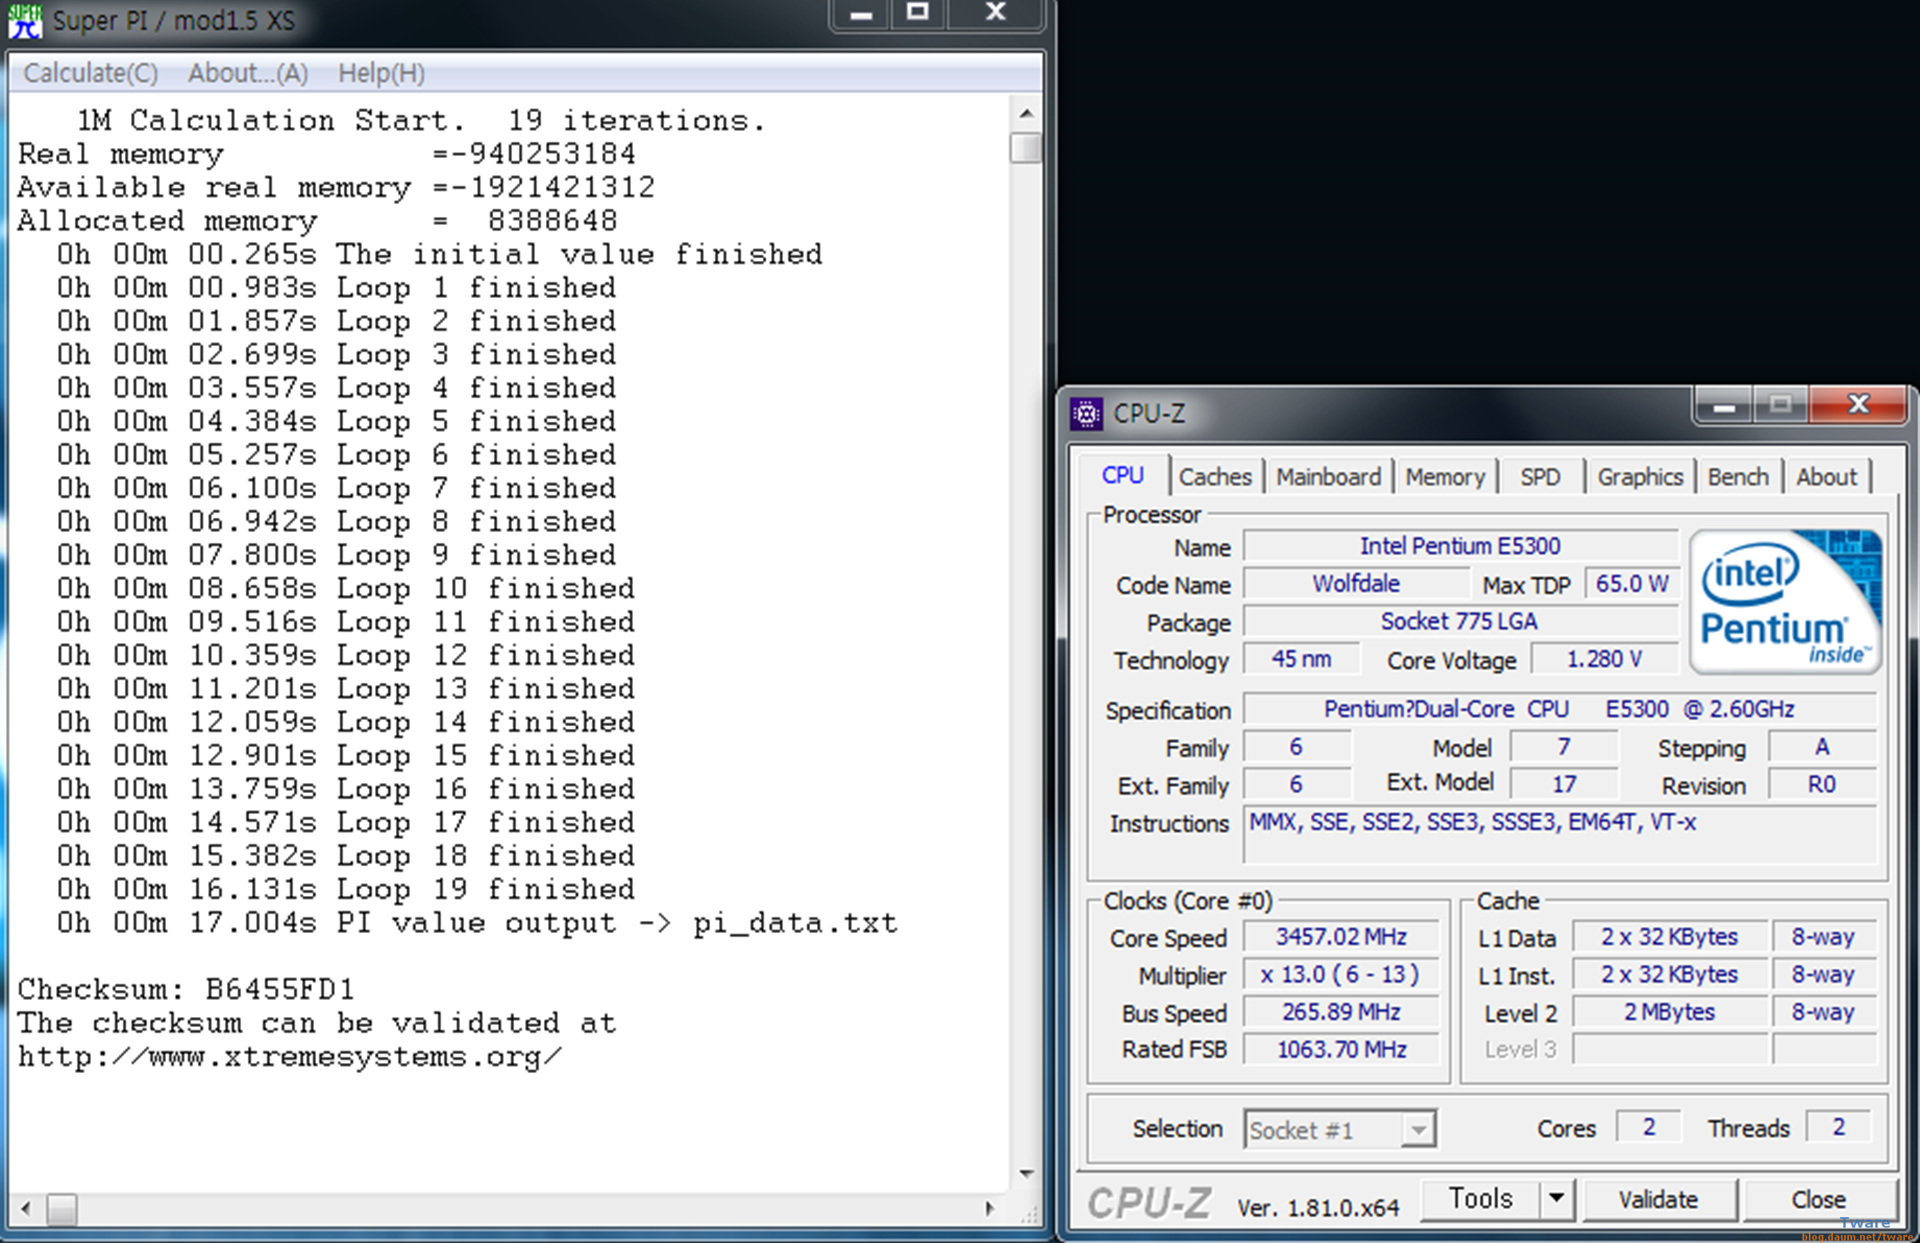This screenshot has height=1243, width=1920.
Task: Open the Socket #1 selection dropdown
Action: coord(1417,1130)
